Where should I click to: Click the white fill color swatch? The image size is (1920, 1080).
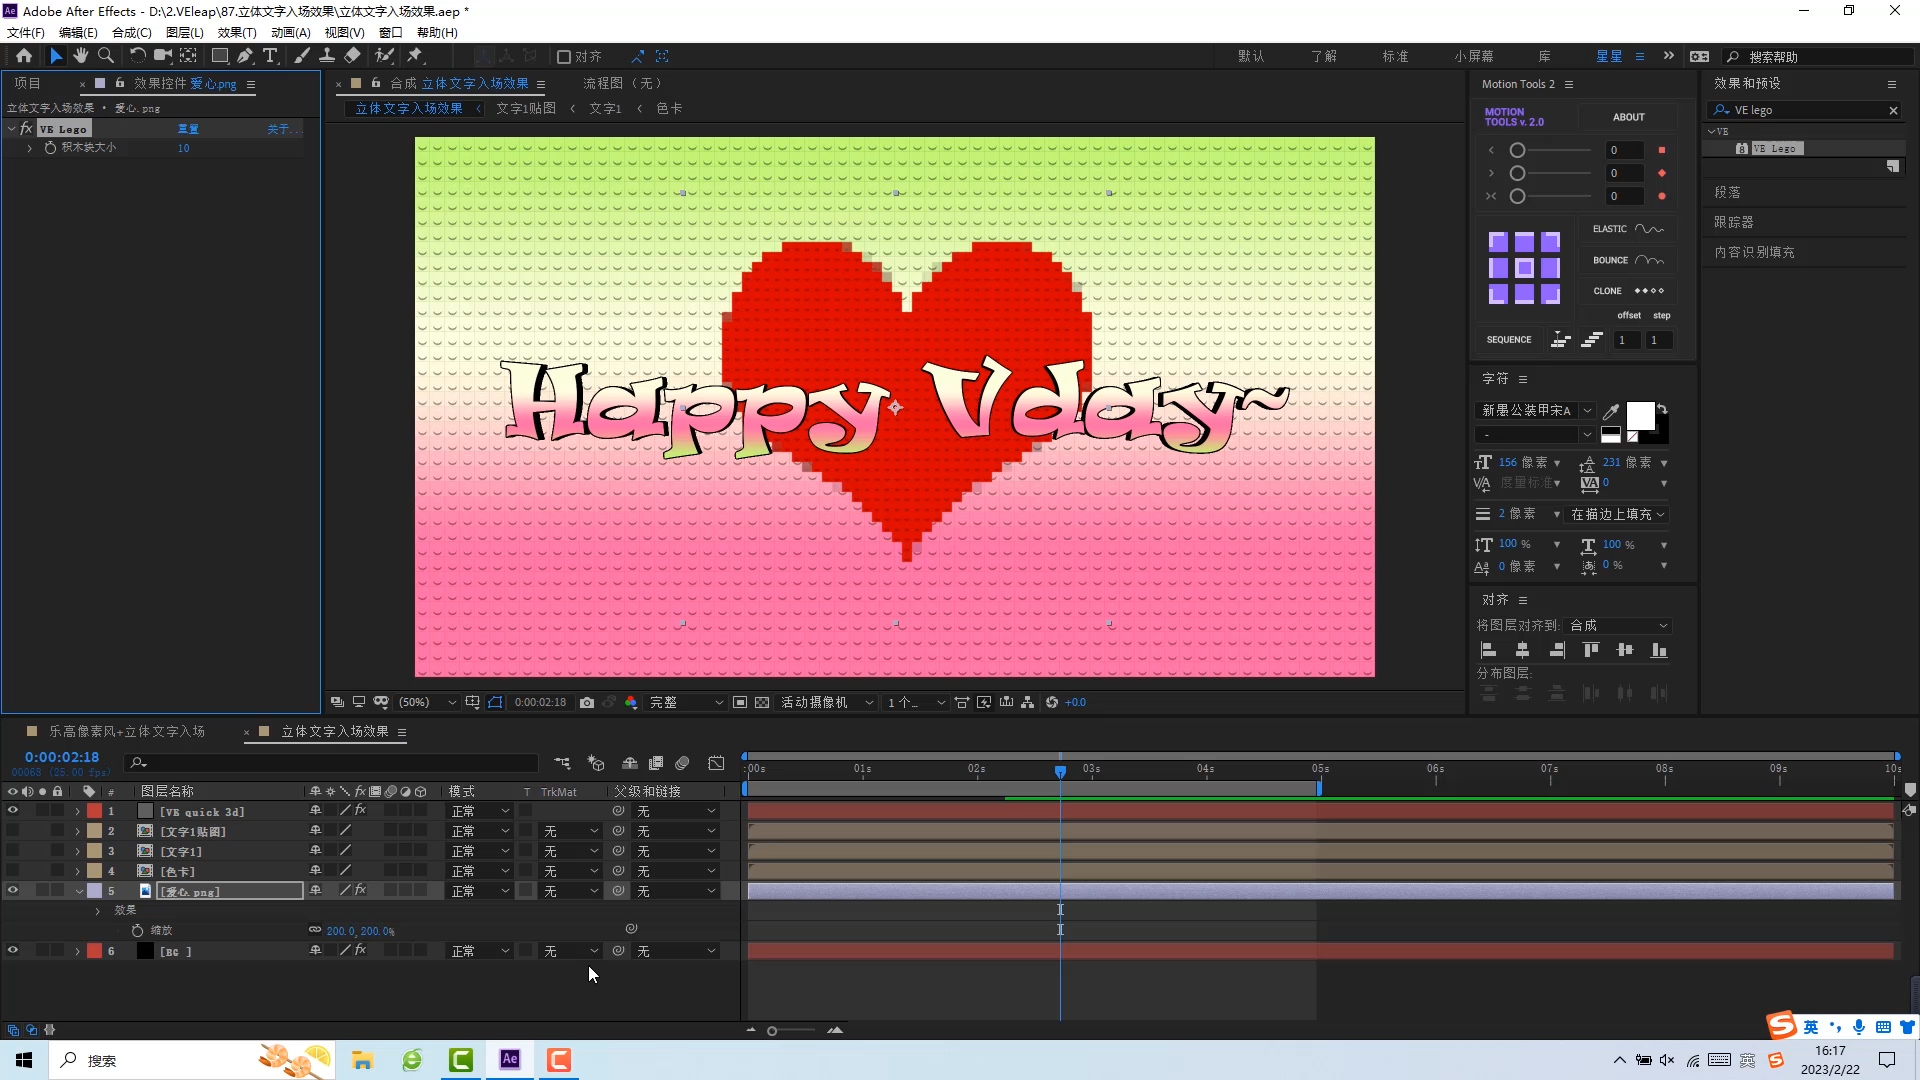point(1640,415)
